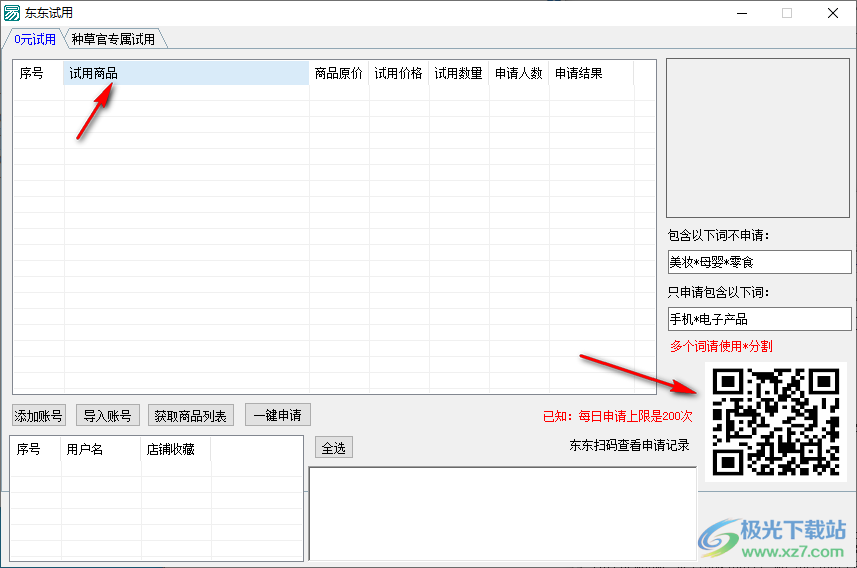Click the 只申请包含以下词 label

tap(718, 292)
